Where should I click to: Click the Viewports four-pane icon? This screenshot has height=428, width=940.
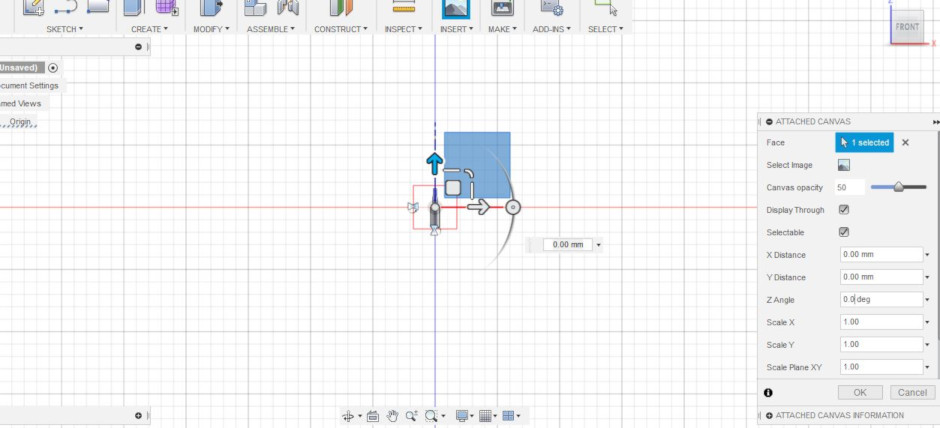tap(508, 415)
